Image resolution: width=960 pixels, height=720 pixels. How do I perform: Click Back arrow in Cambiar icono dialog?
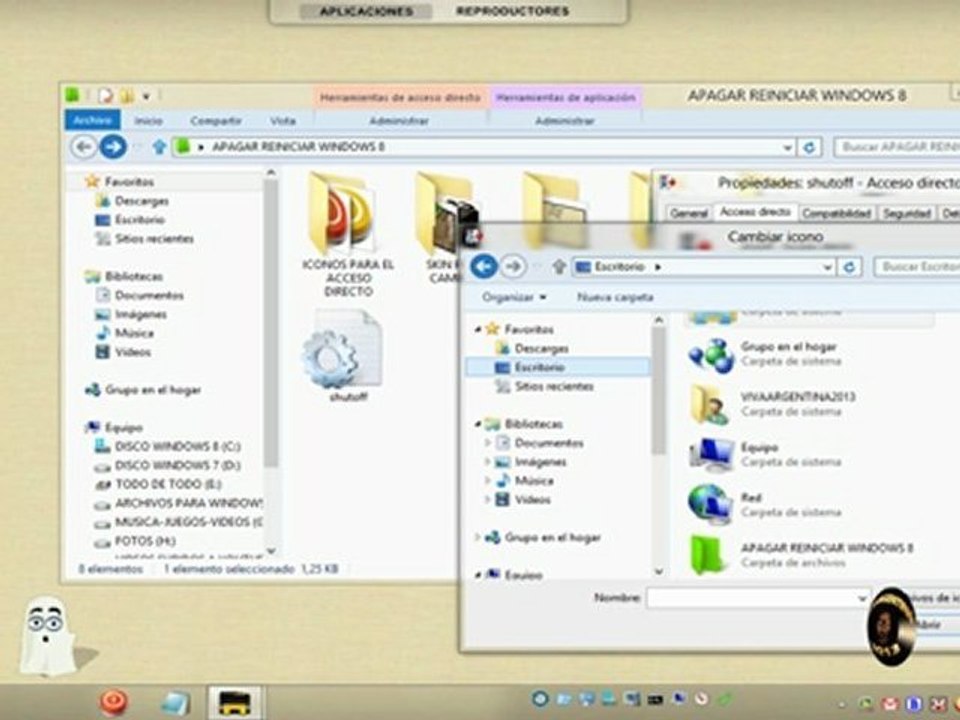pos(484,266)
